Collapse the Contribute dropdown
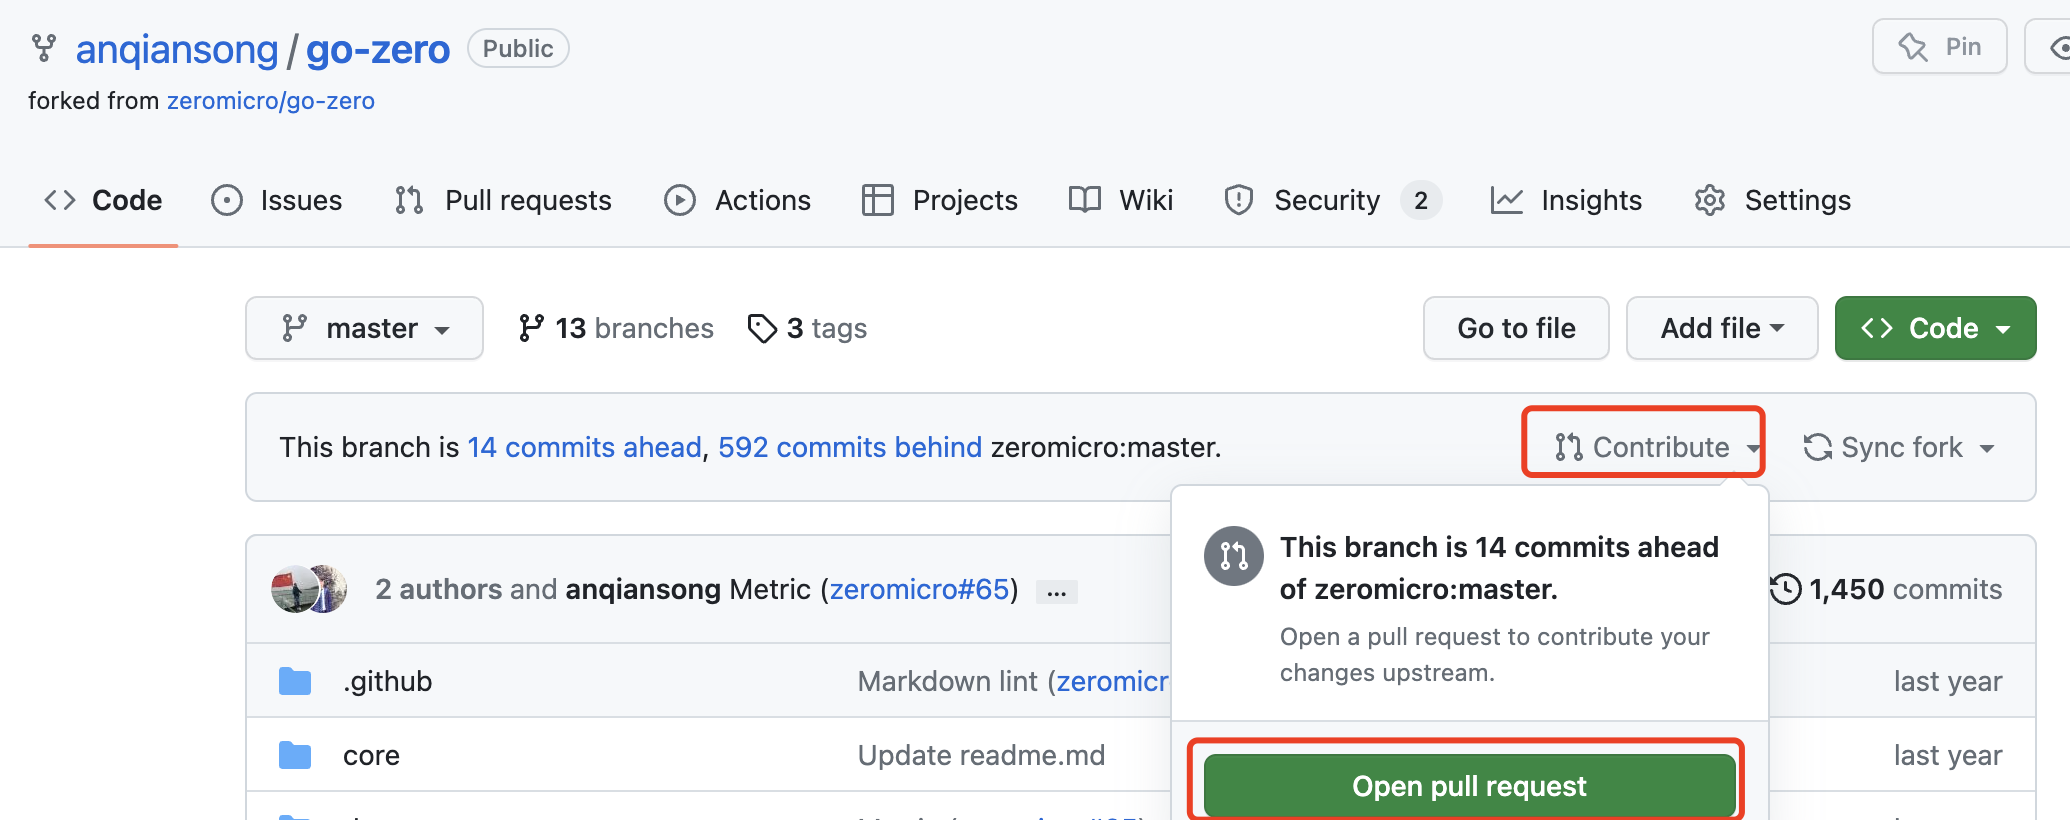This screenshot has width=2070, height=820. [1643, 447]
